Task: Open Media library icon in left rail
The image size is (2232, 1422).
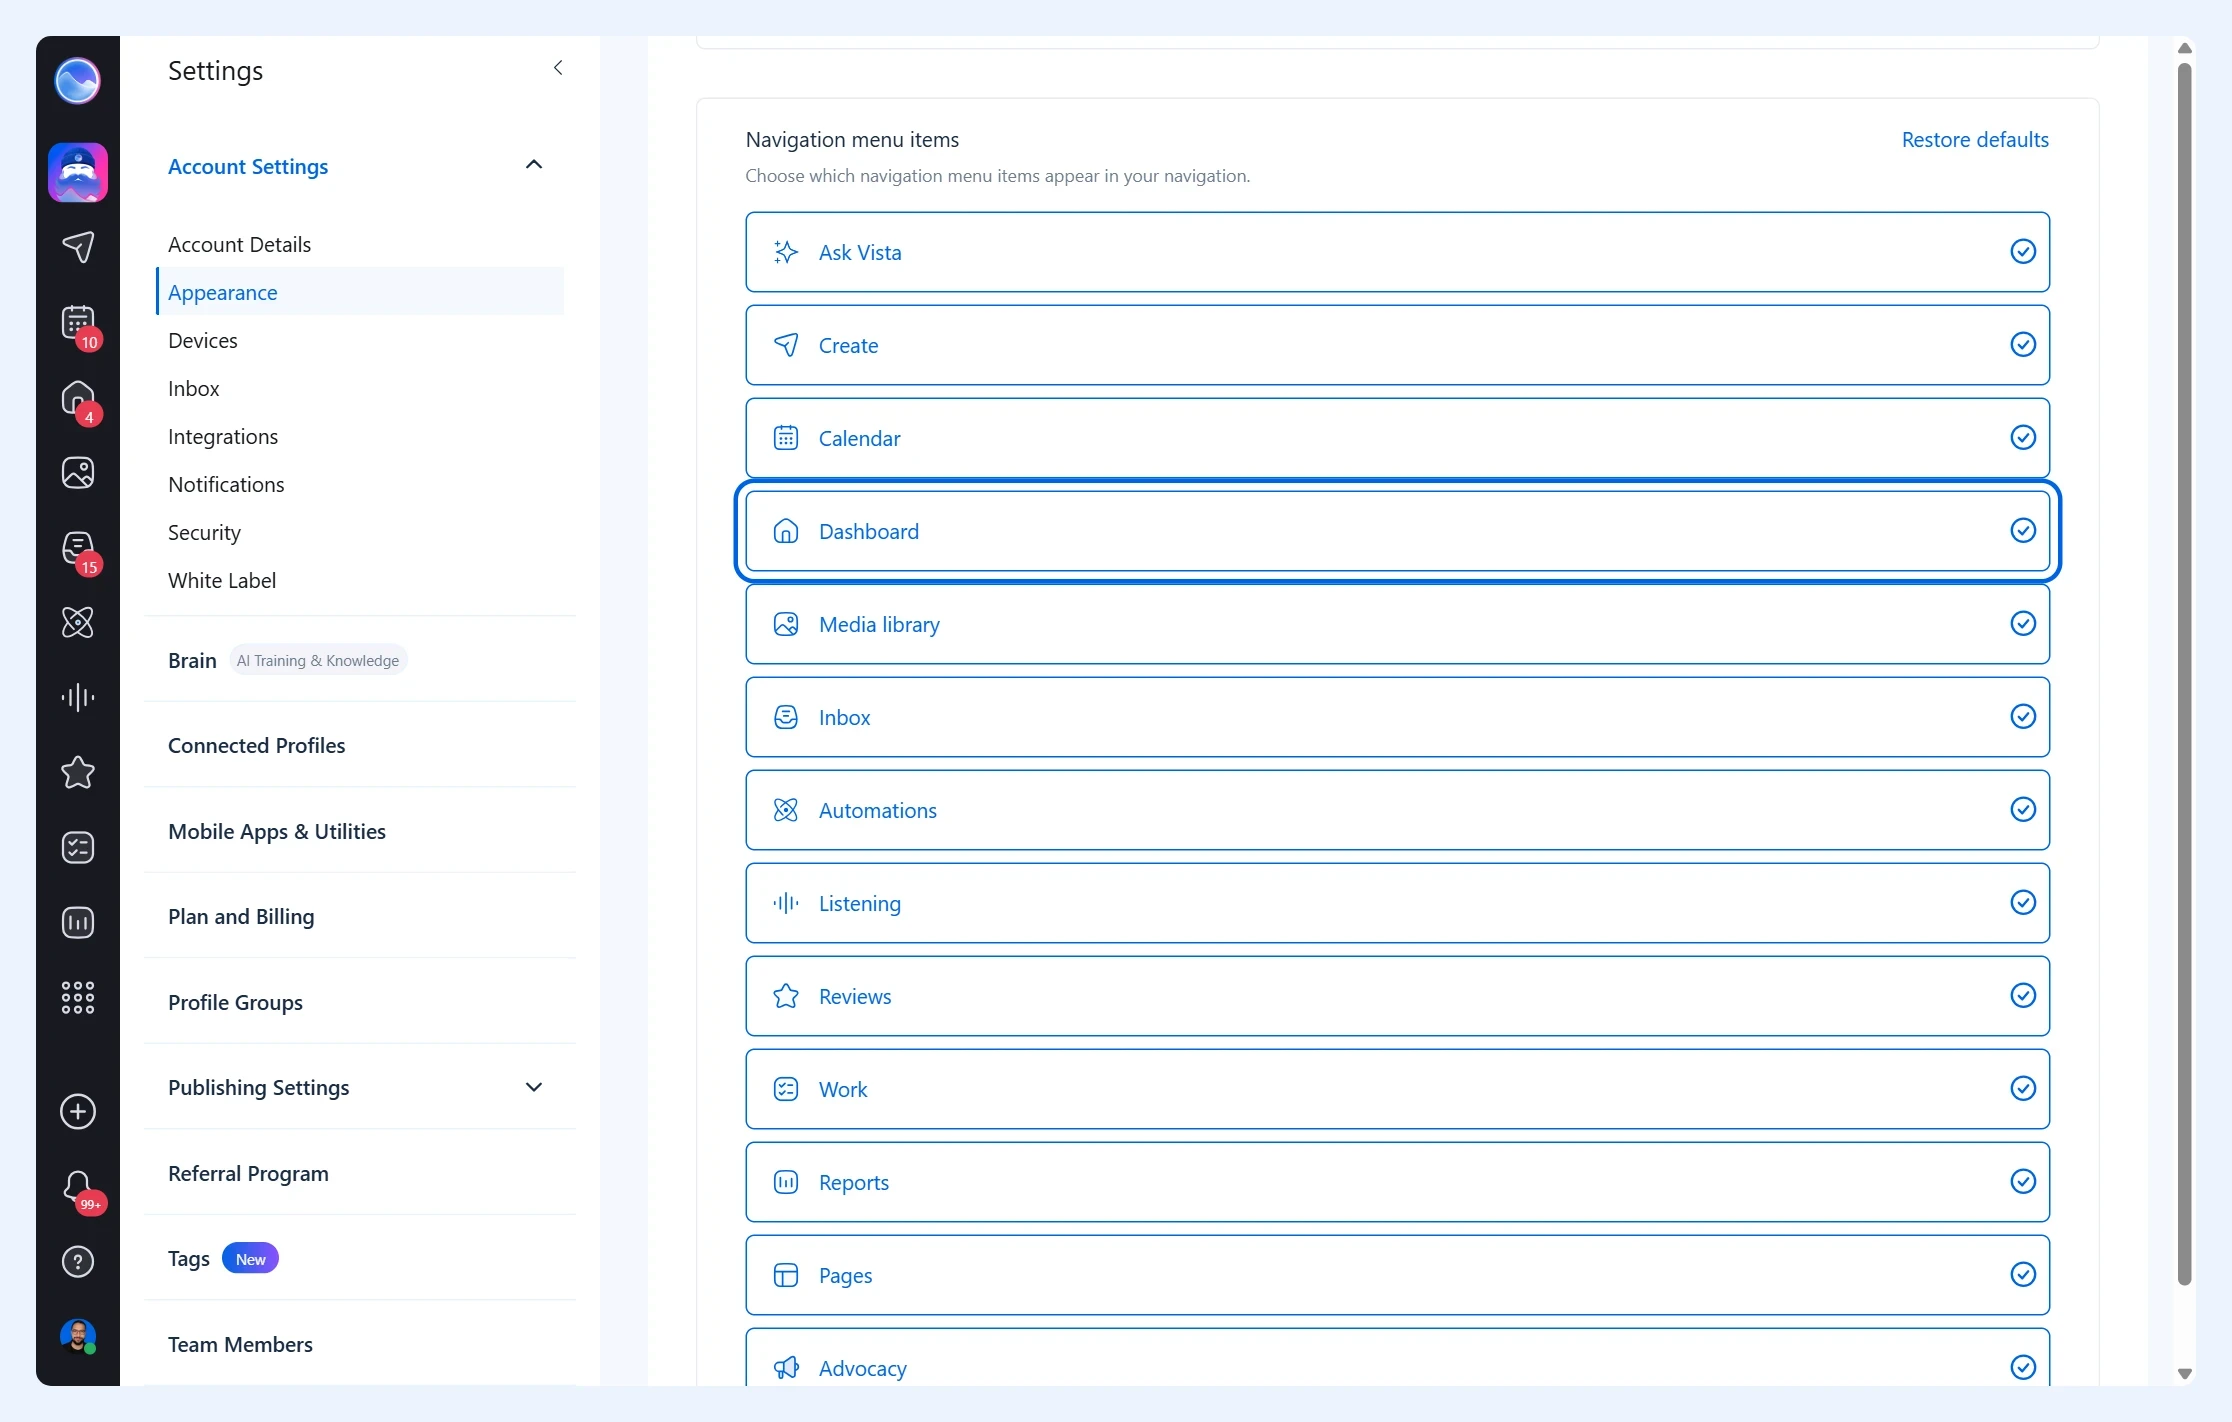Action: click(78, 472)
